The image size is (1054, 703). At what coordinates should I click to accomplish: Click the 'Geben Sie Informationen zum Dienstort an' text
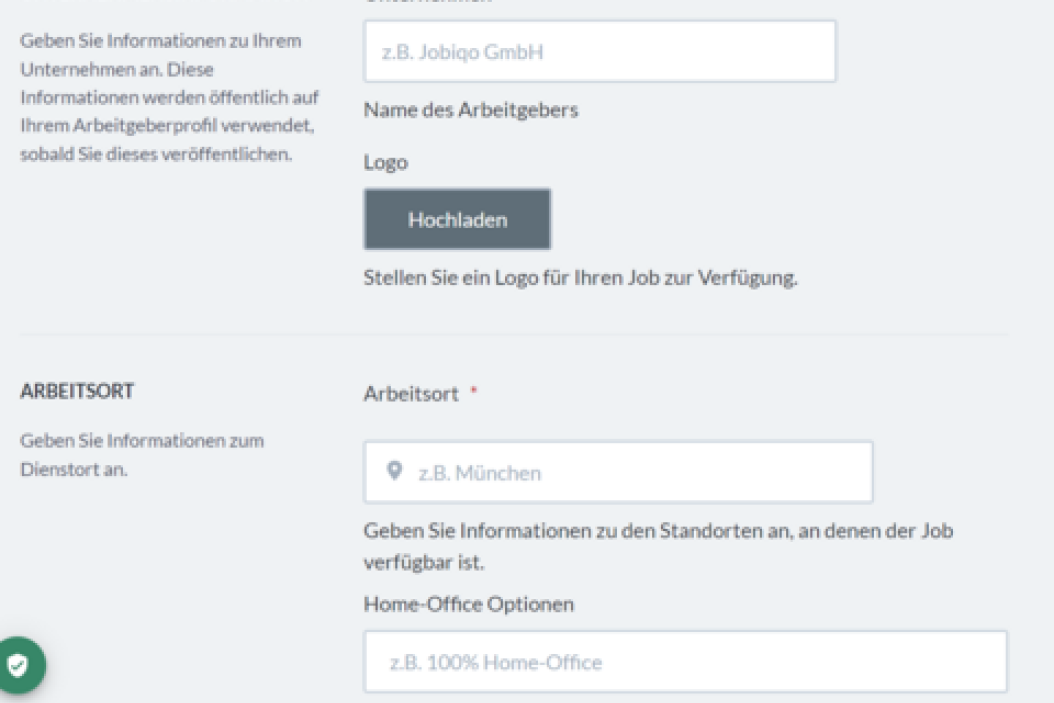click(142, 455)
